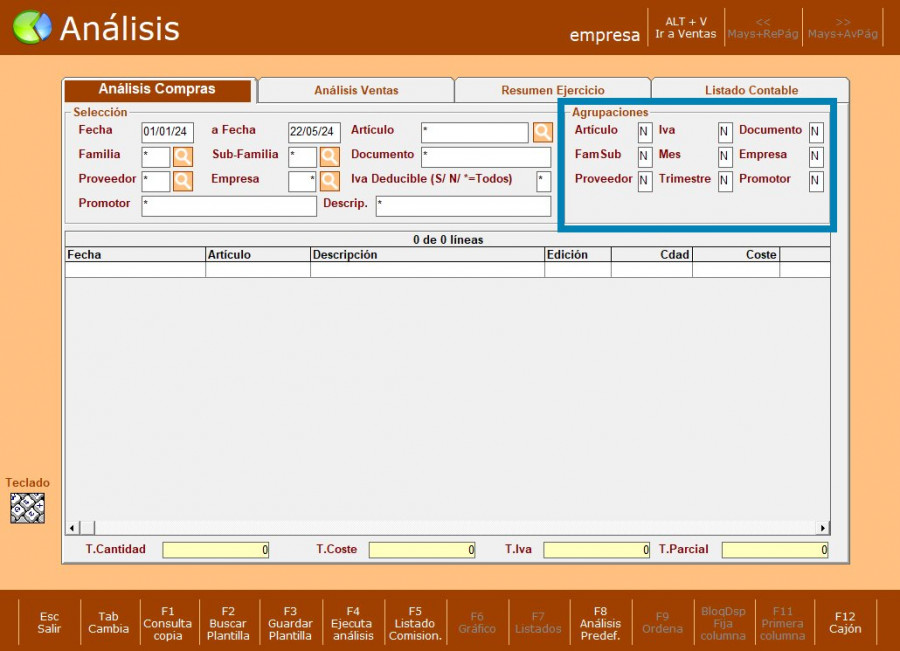
Task: Click the Fecha start date field
Action: 167,132
